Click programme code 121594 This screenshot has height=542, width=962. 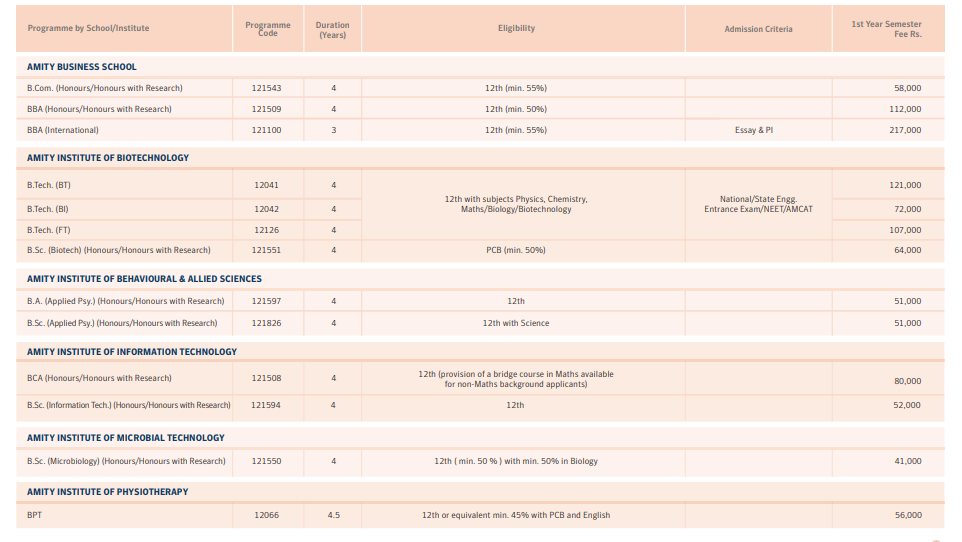pos(266,405)
